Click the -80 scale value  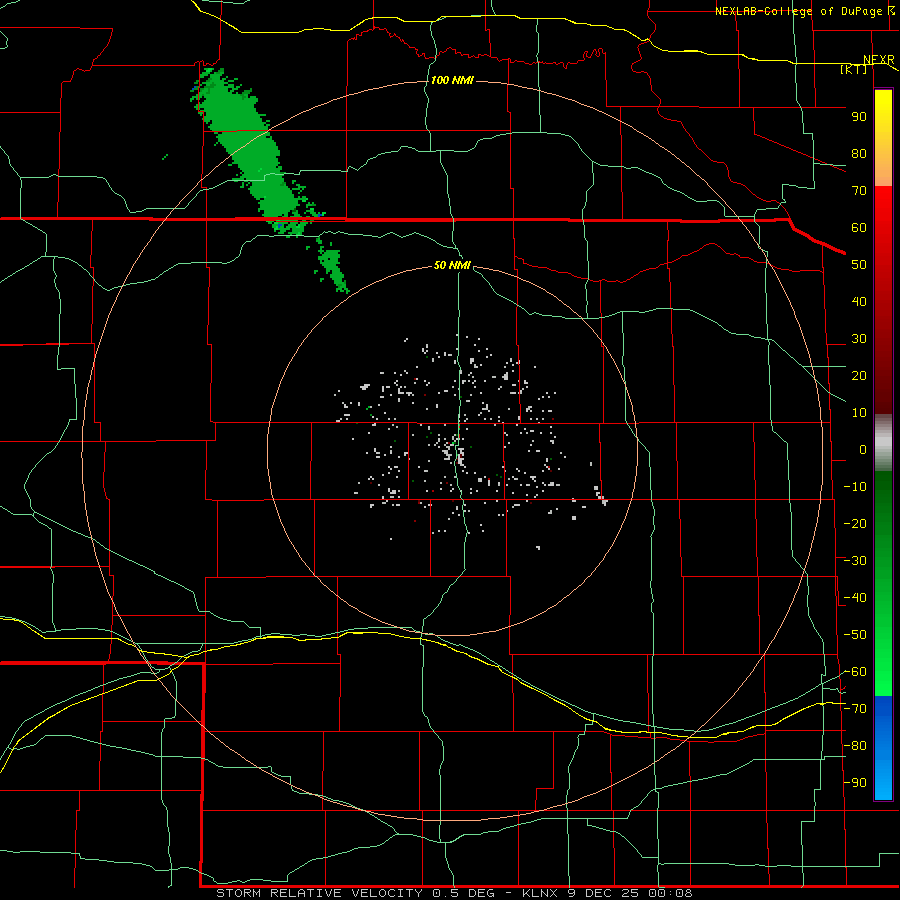click(x=855, y=746)
